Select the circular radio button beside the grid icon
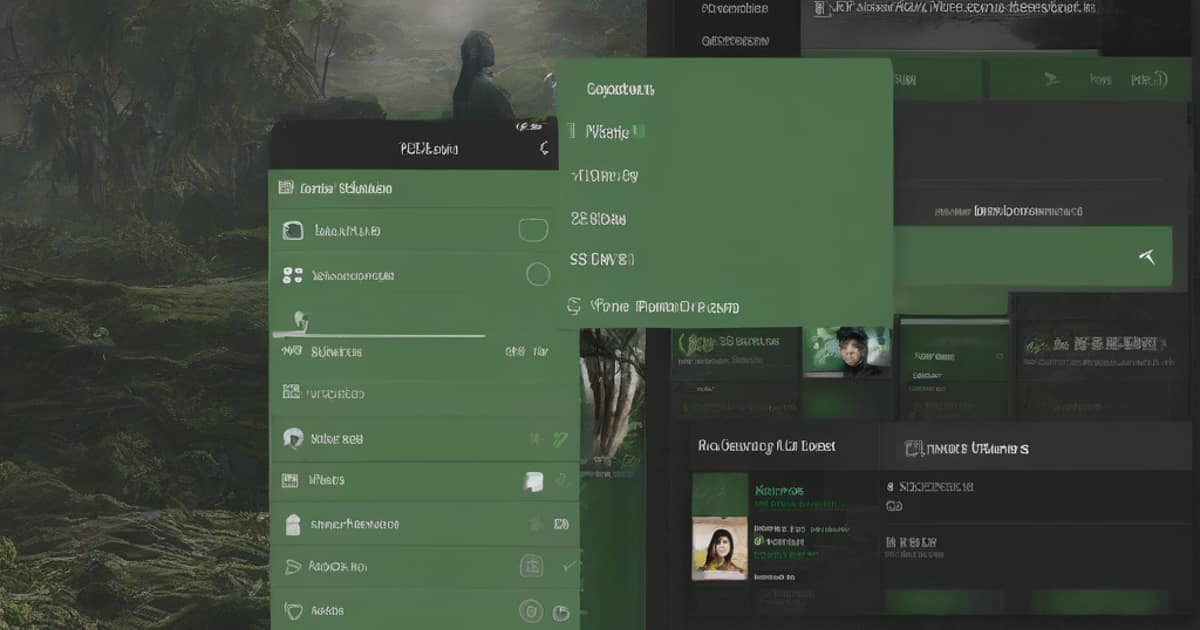 click(x=537, y=275)
